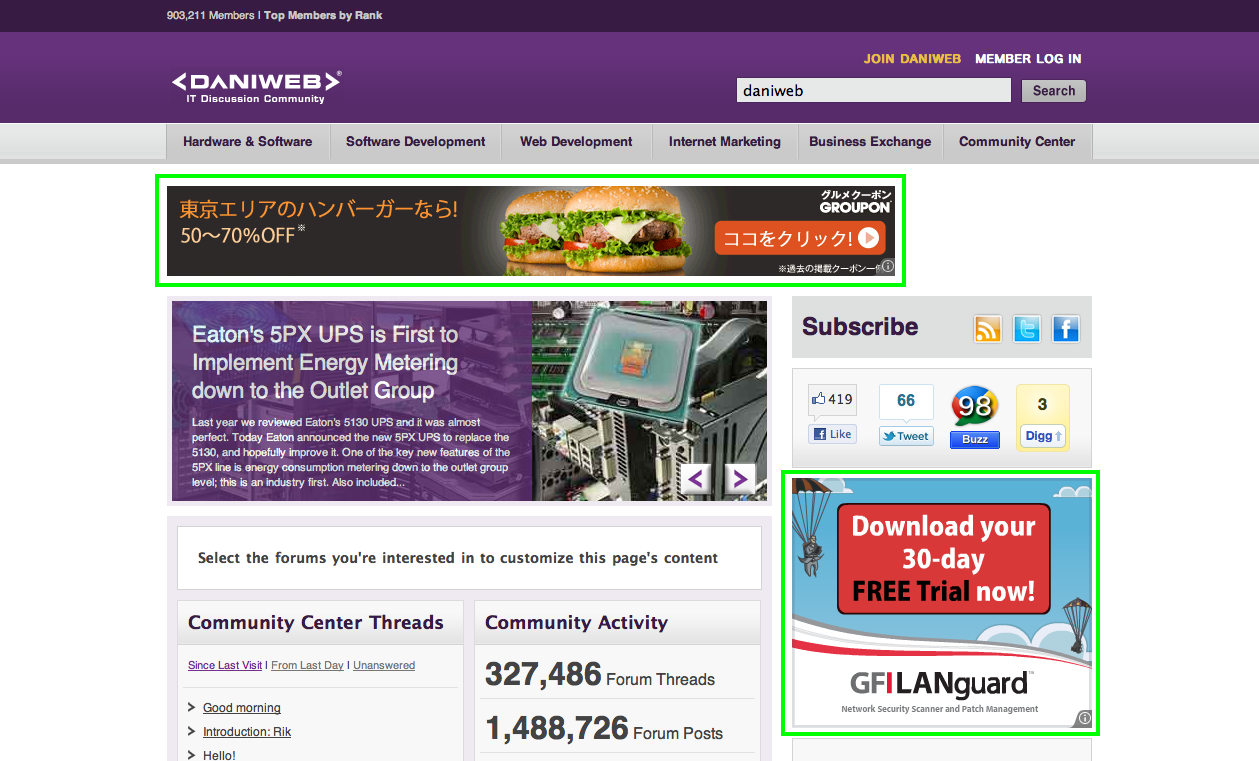Show next featured article arrow
The width and height of the screenshot is (1259, 761).
point(739,479)
